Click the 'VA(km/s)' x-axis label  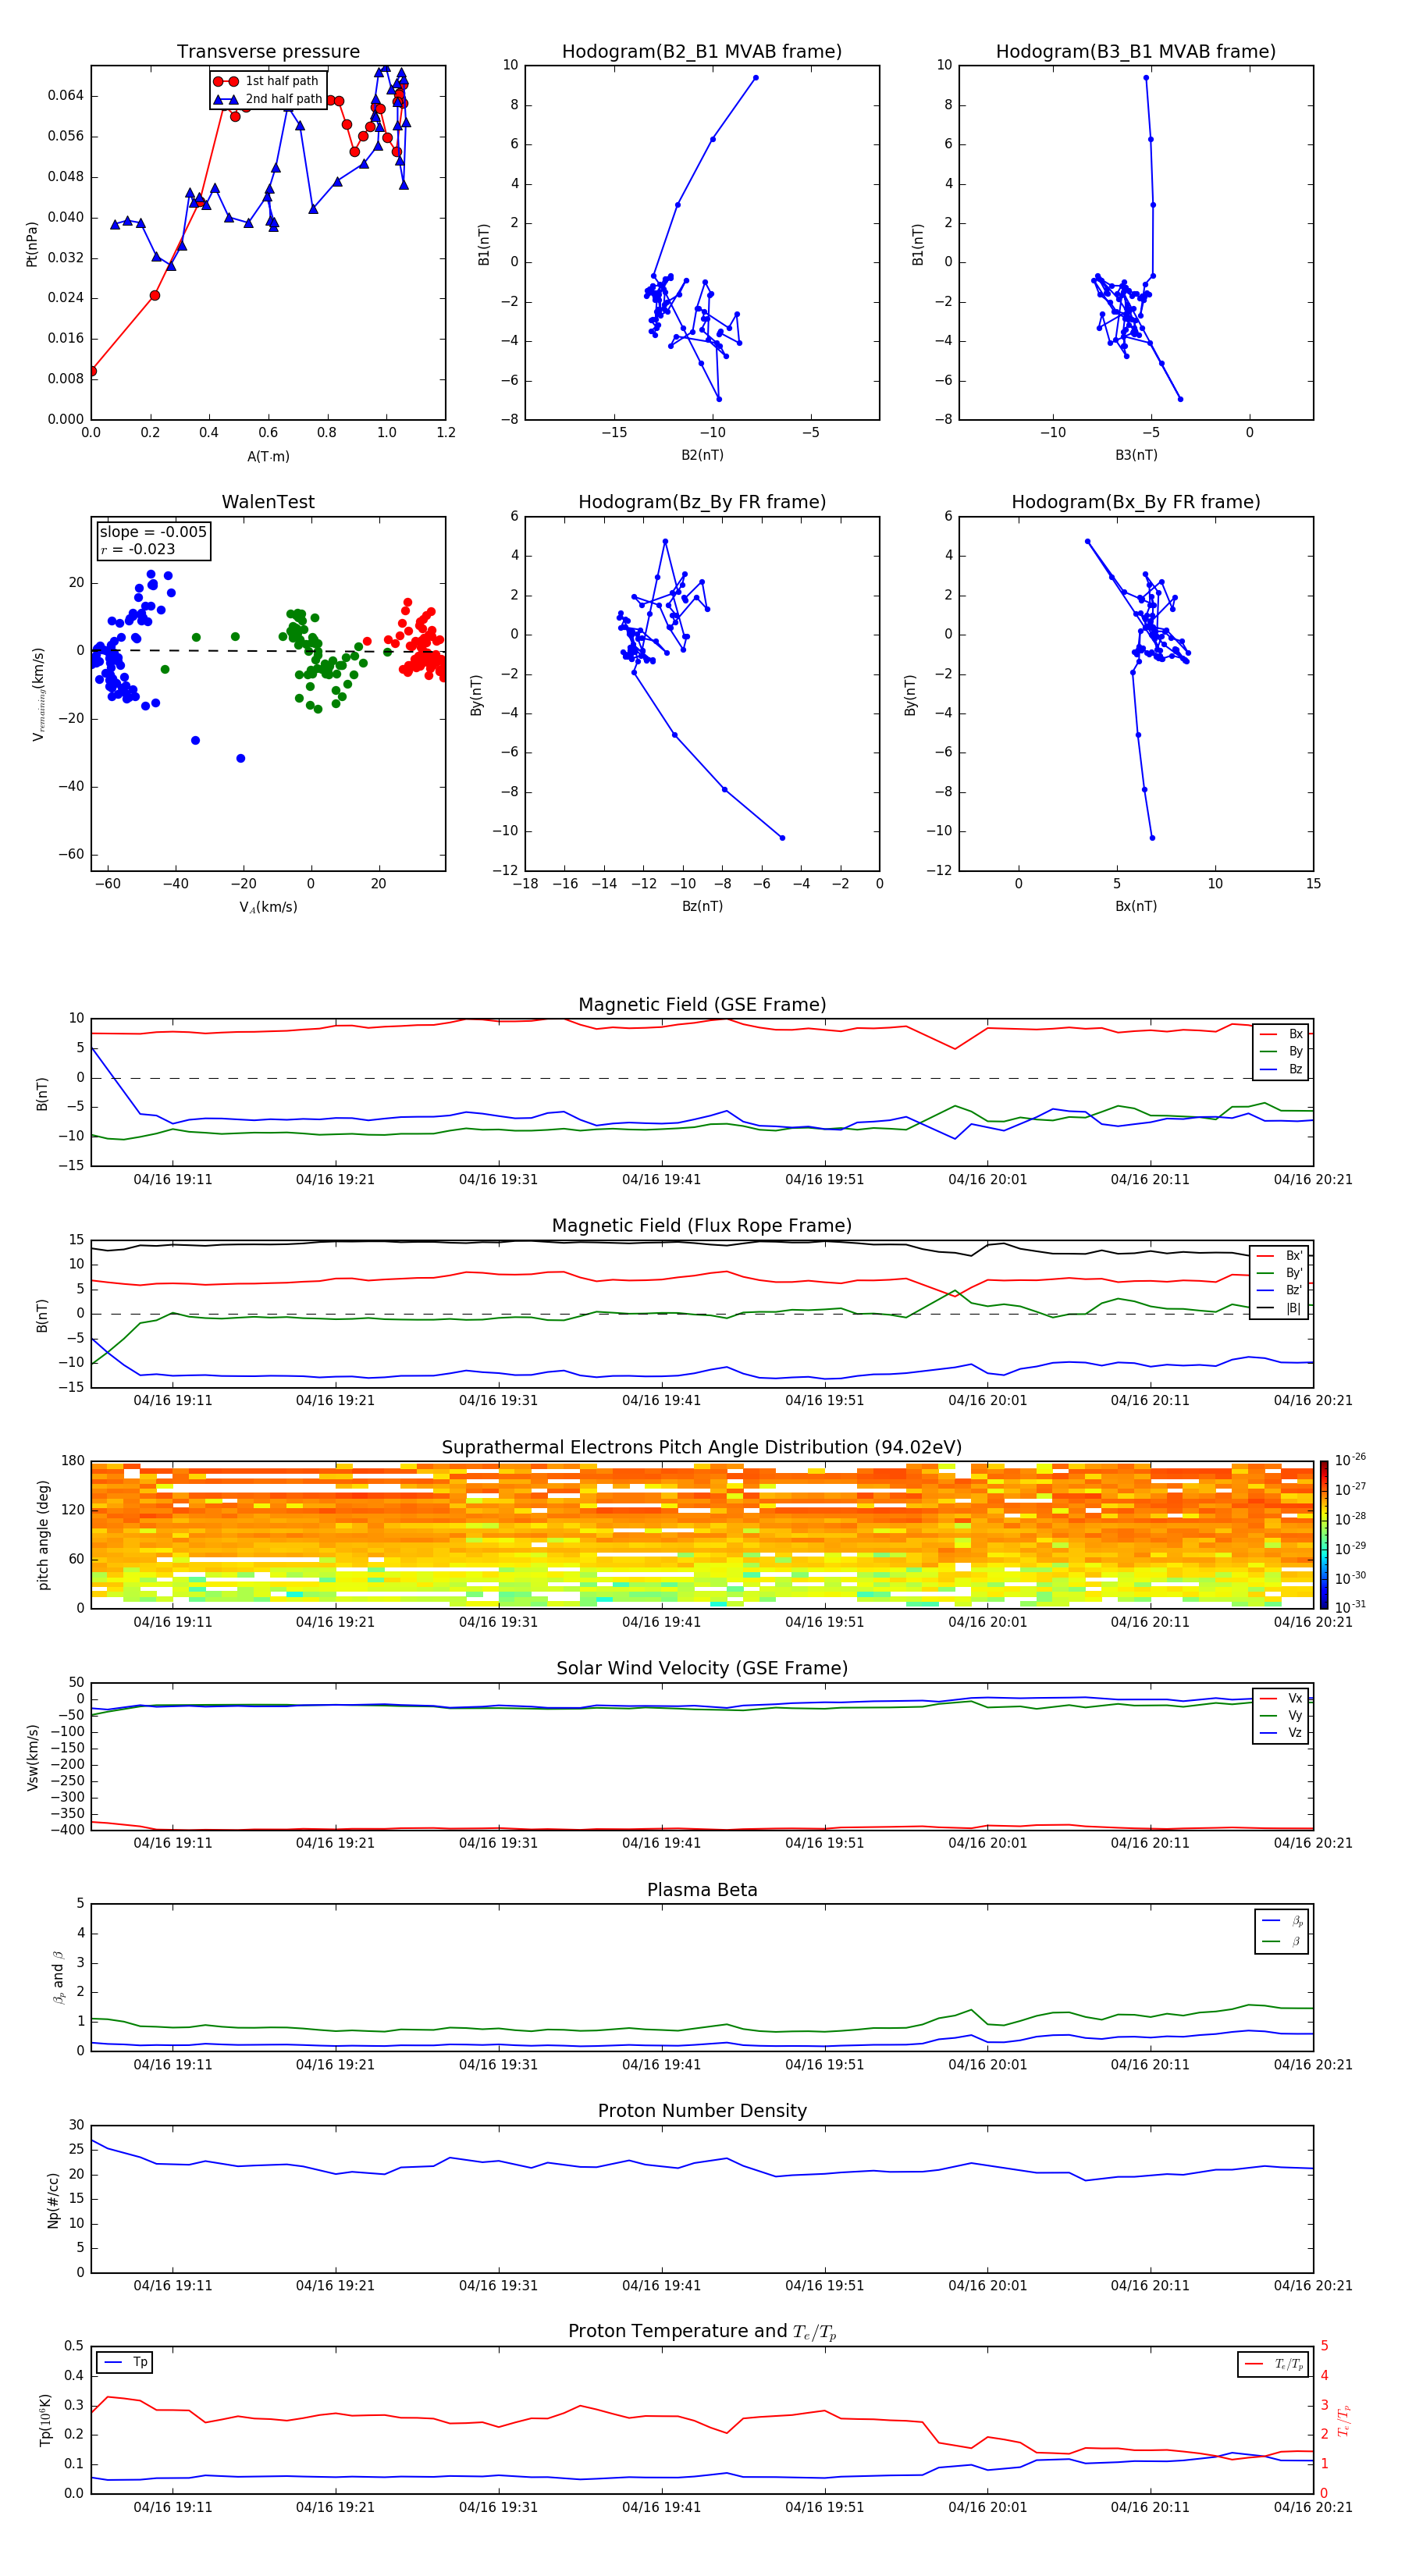pyautogui.click(x=268, y=907)
